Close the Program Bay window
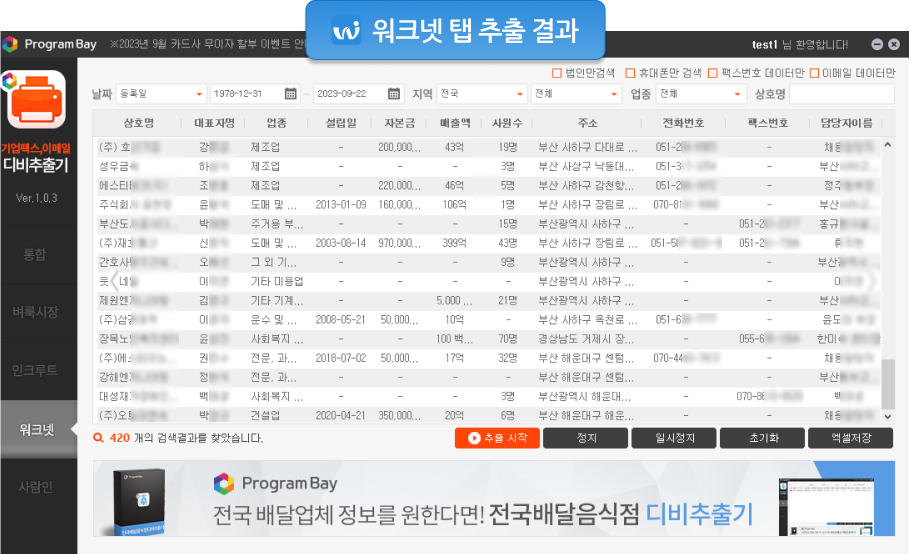The height and width of the screenshot is (554, 911). point(894,44)
